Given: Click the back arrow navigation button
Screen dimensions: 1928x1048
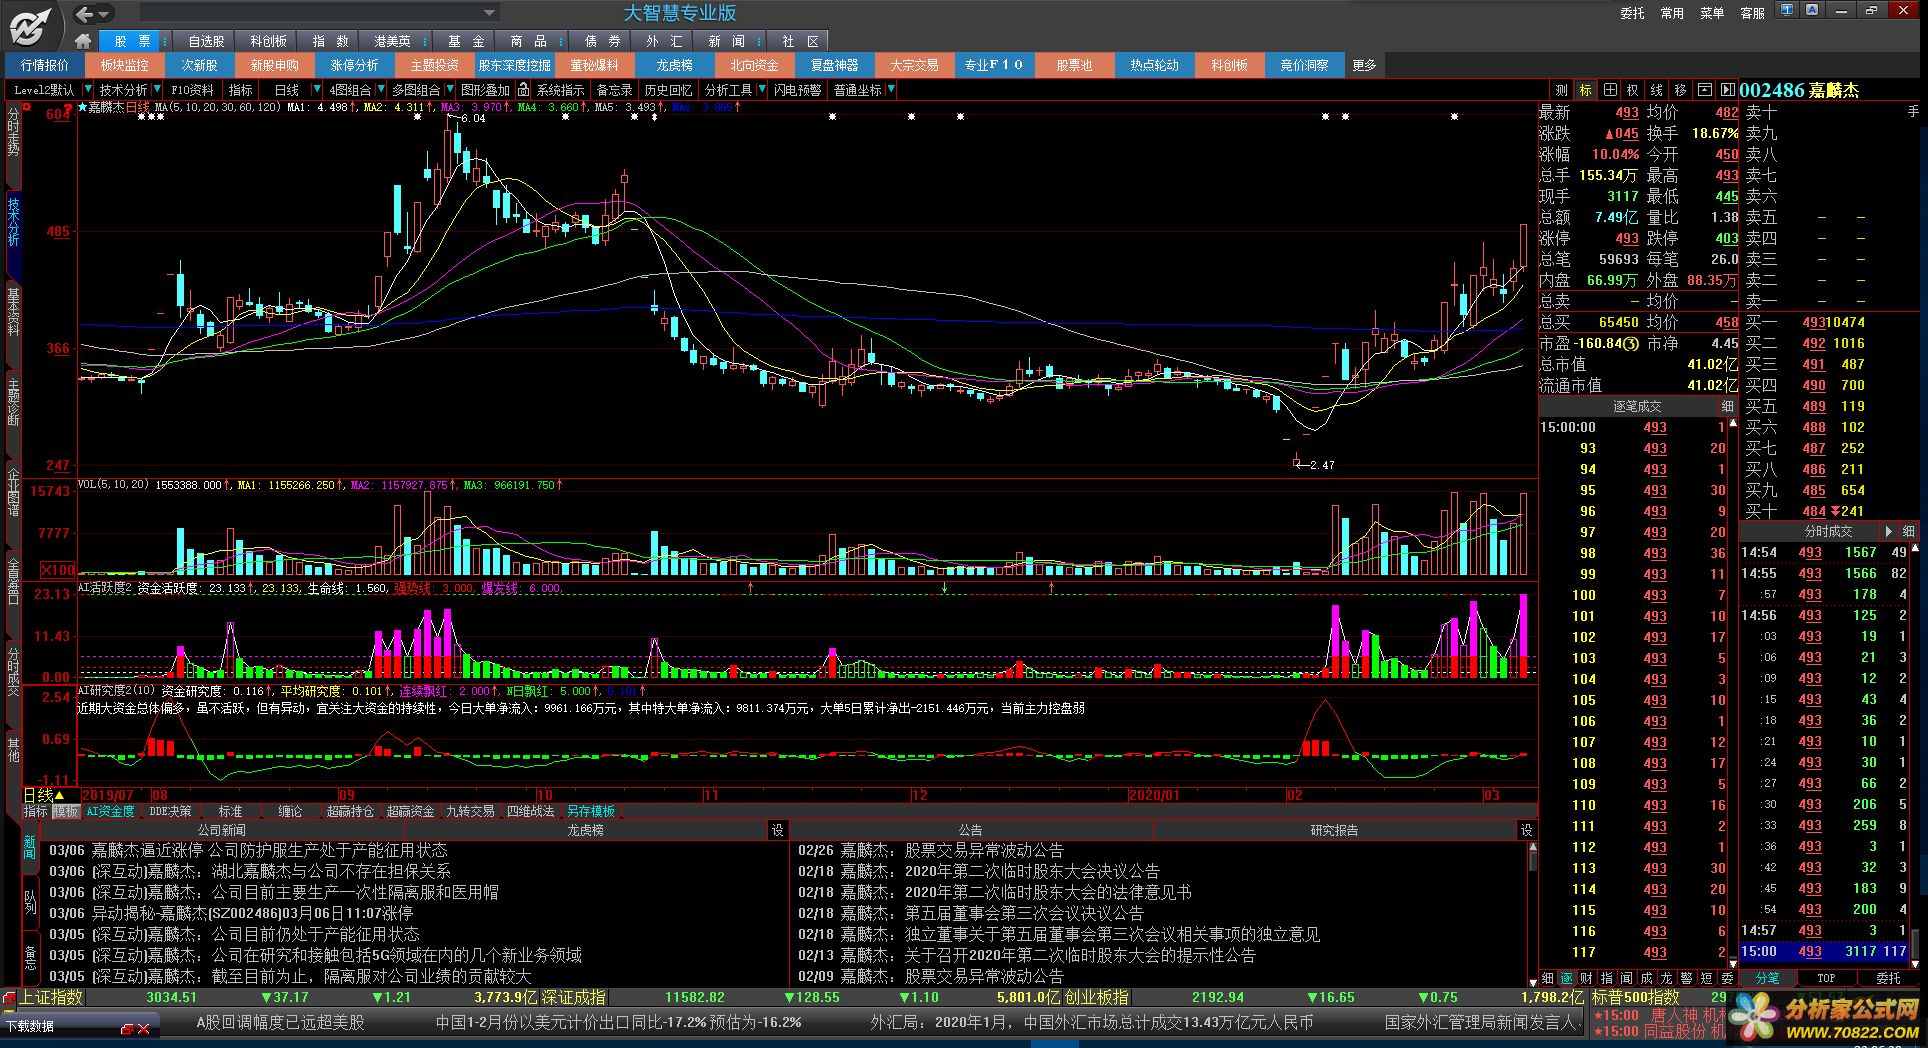Looking at the screenshot, I should 85,14.
